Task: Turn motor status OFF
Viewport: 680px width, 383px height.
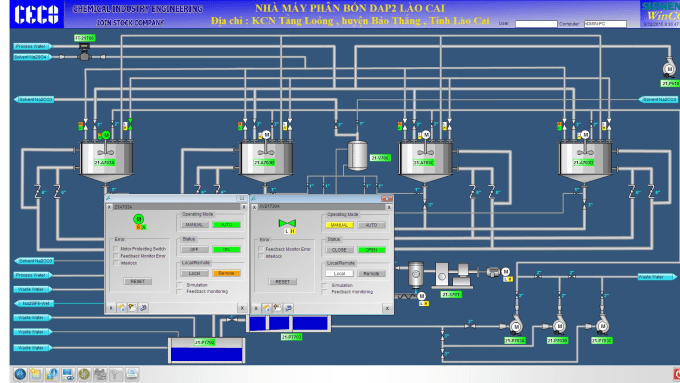Action: click(194, 249)
